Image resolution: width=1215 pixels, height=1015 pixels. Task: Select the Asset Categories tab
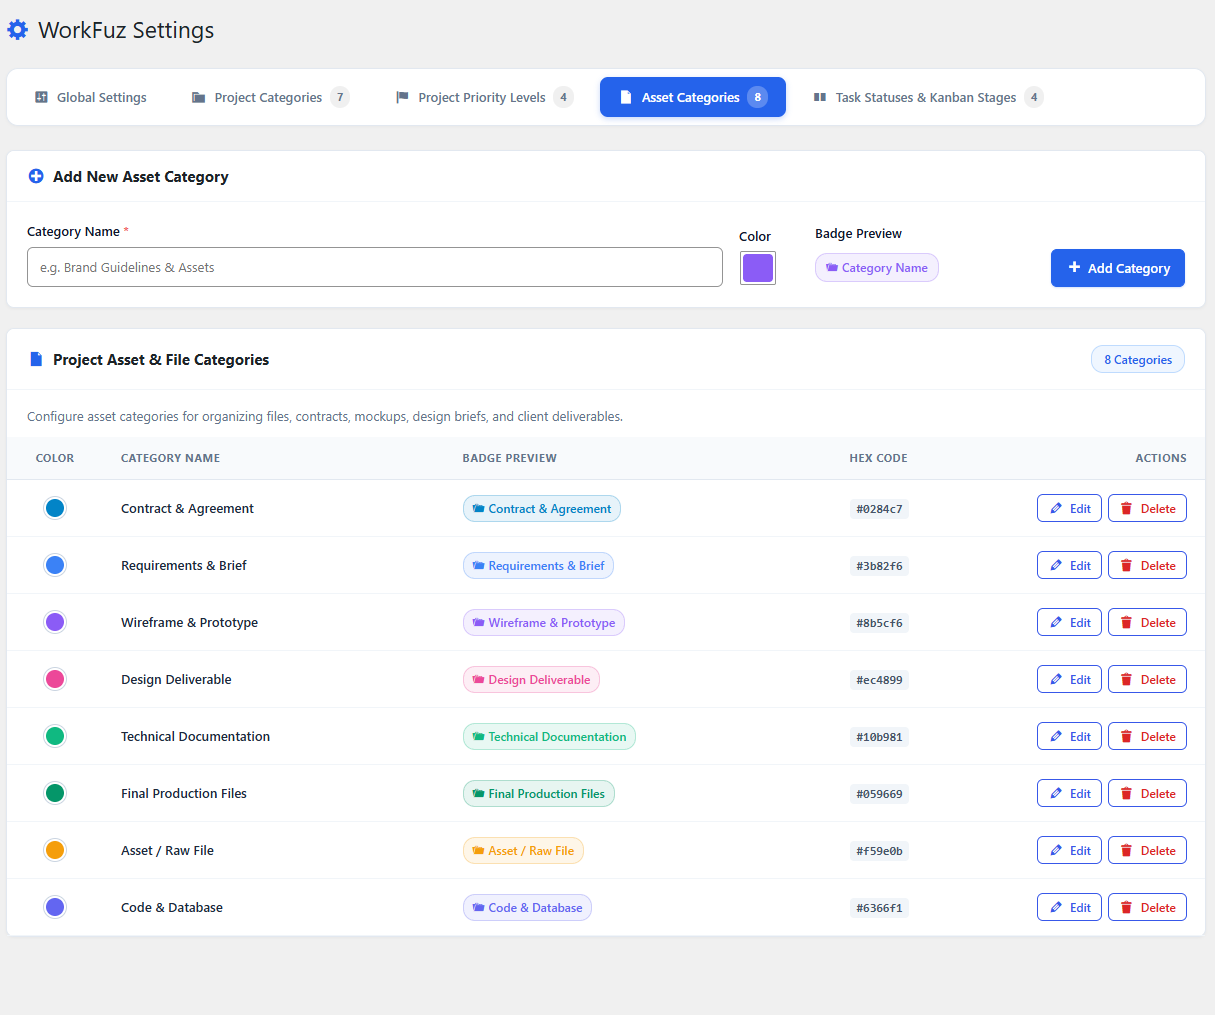[x=693, y=97]
